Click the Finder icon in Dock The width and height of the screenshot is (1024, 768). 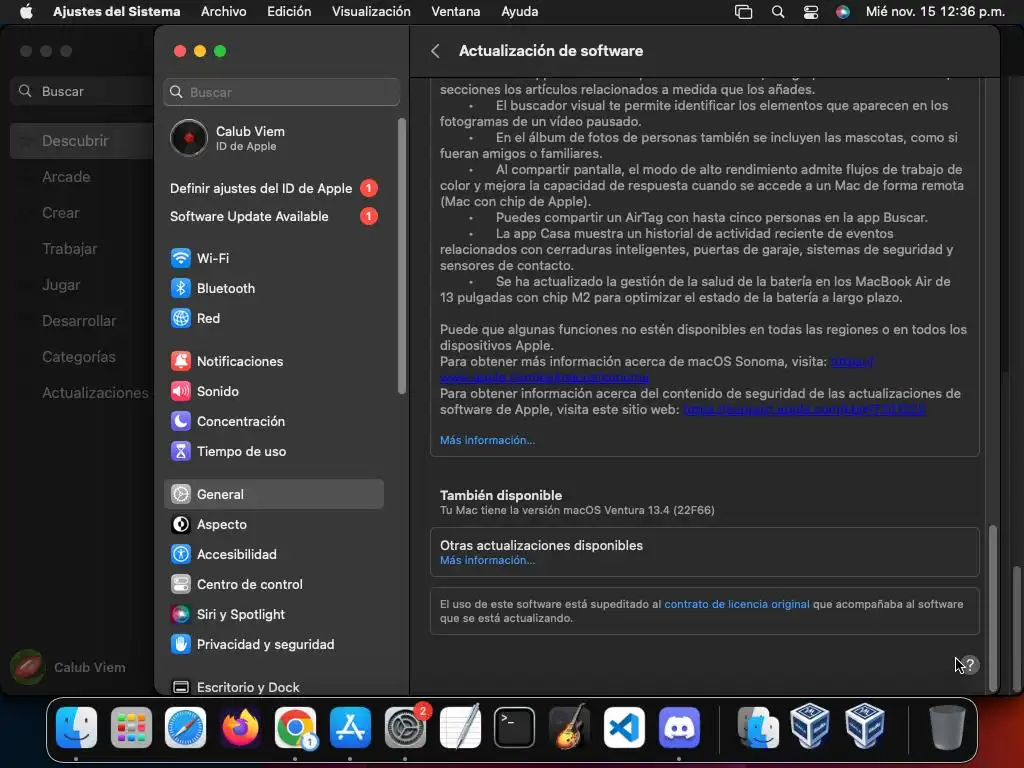pyautogui.click(x=76, y=727)
